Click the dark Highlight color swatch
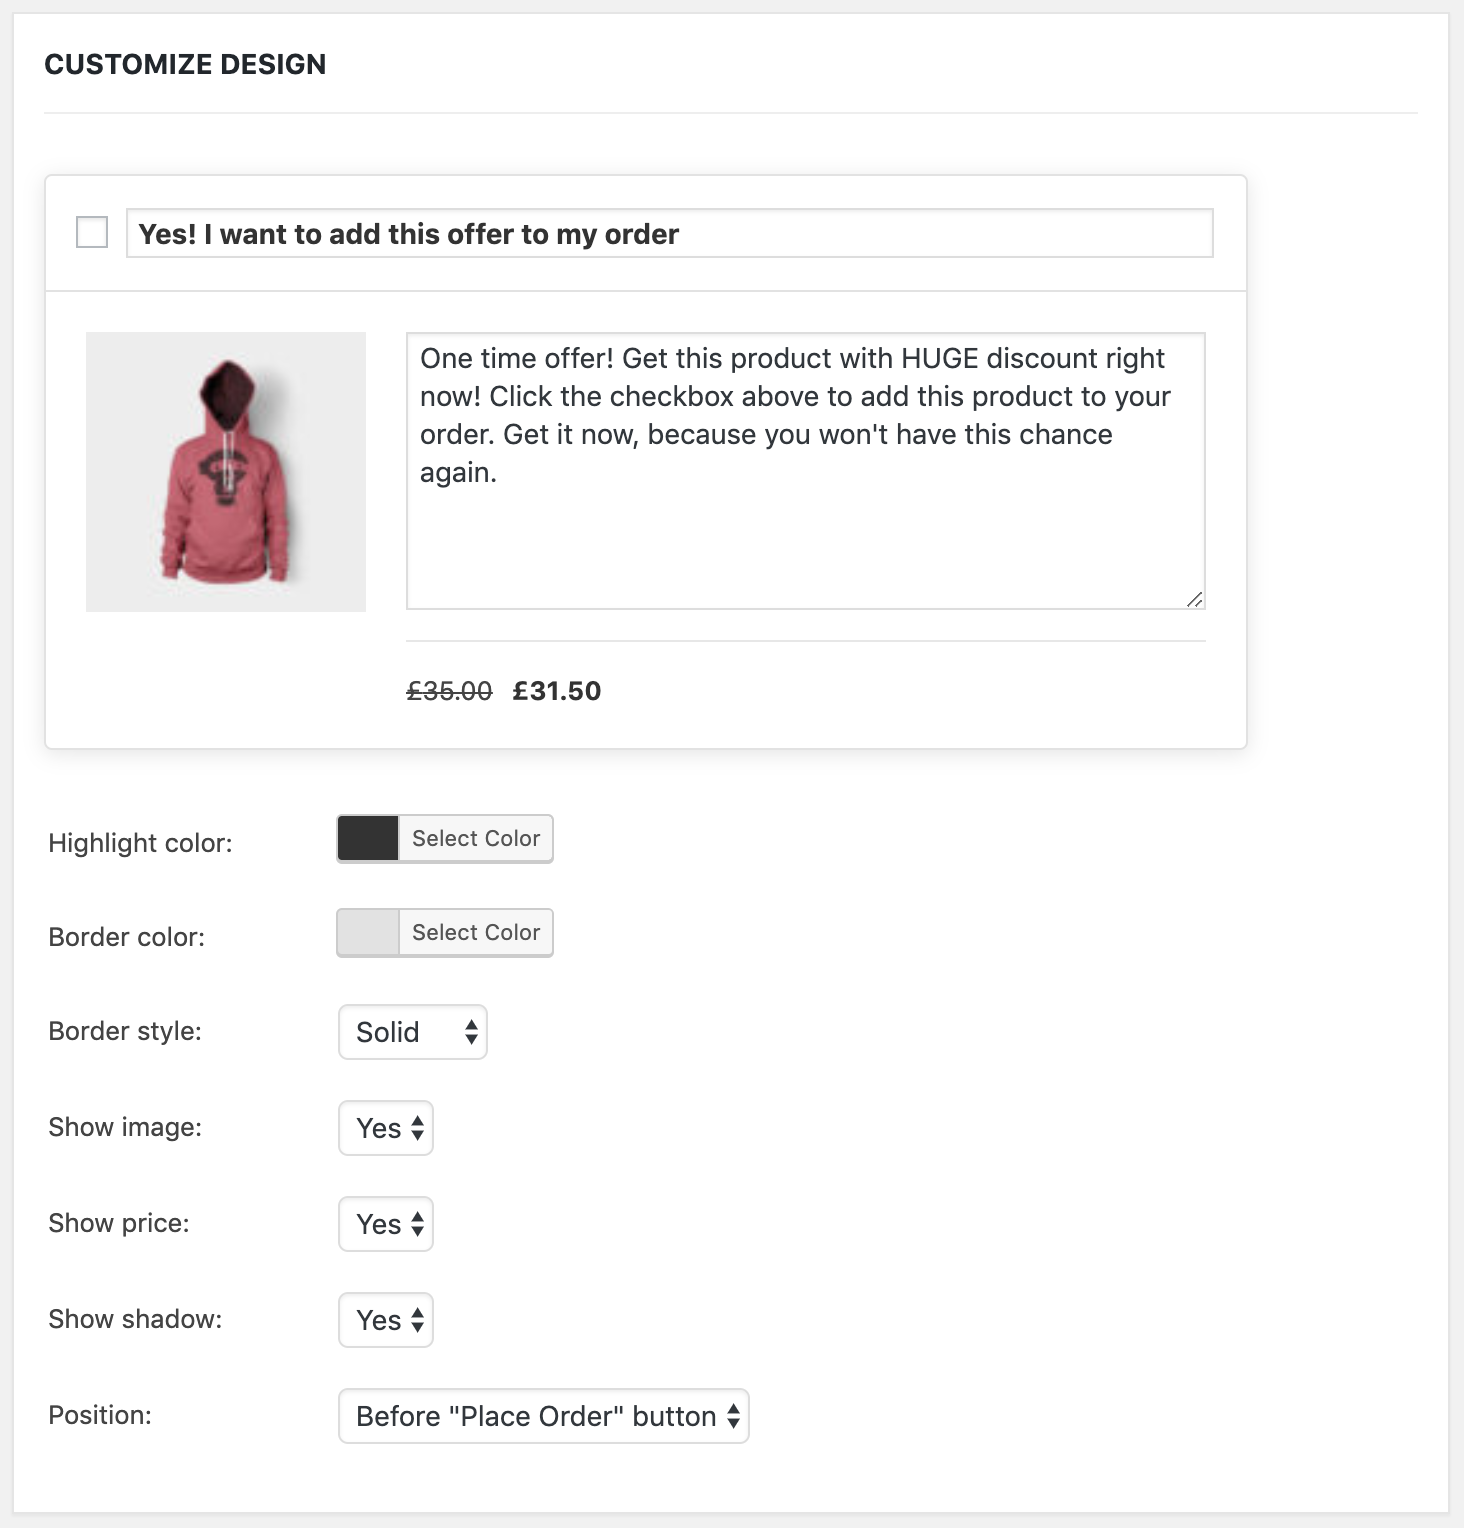 (366, 838)
